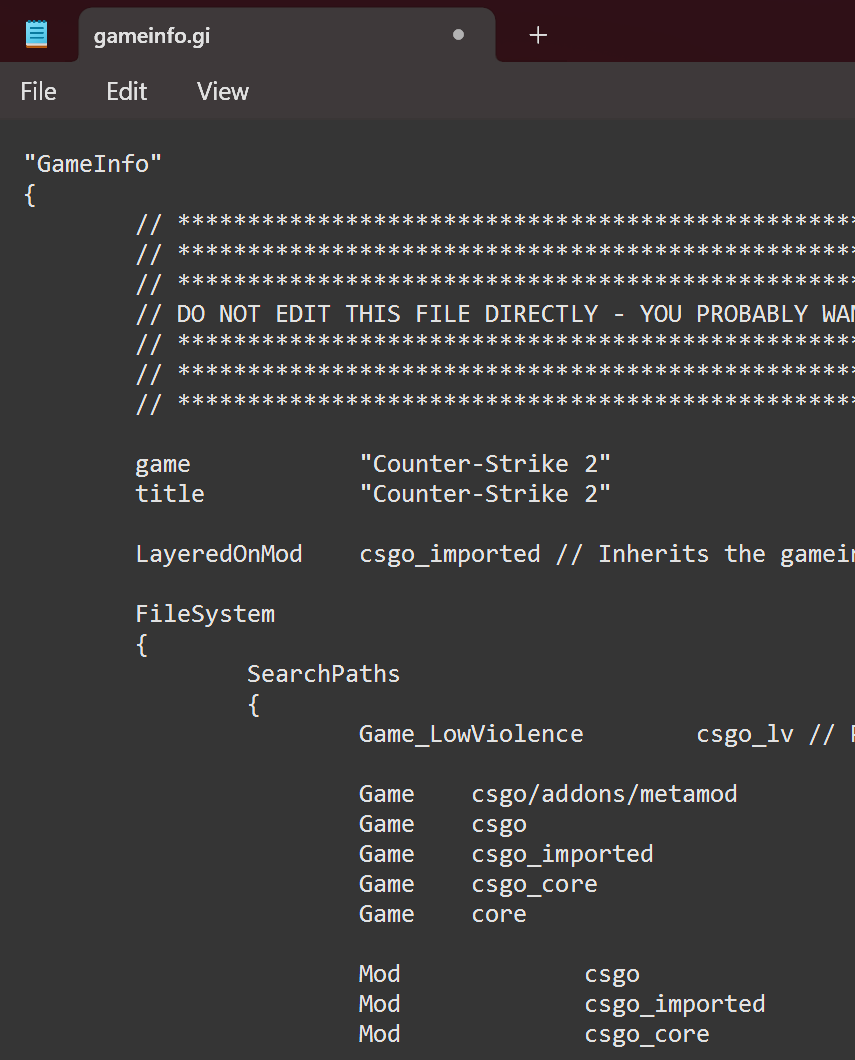The height and width of the screenshot is (1060, 855).
Task: Open the File menu
Action: click(37, 91)
